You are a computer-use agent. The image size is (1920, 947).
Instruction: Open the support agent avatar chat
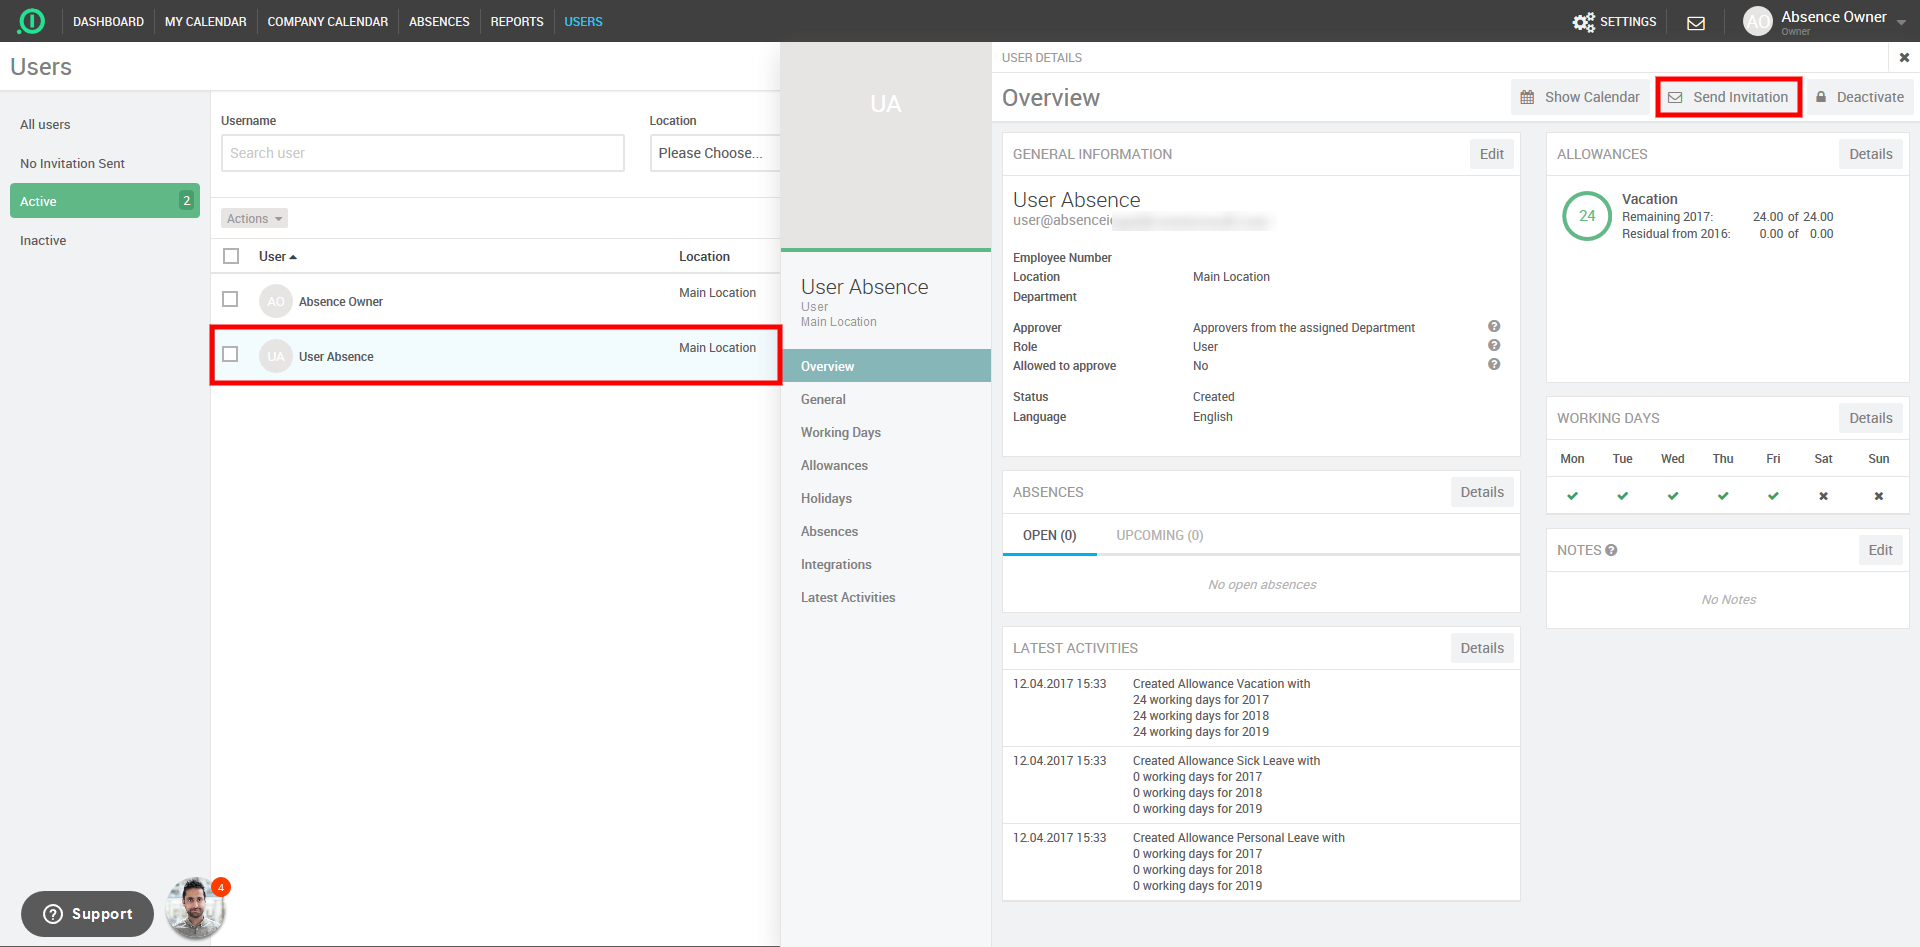[194, 909]
